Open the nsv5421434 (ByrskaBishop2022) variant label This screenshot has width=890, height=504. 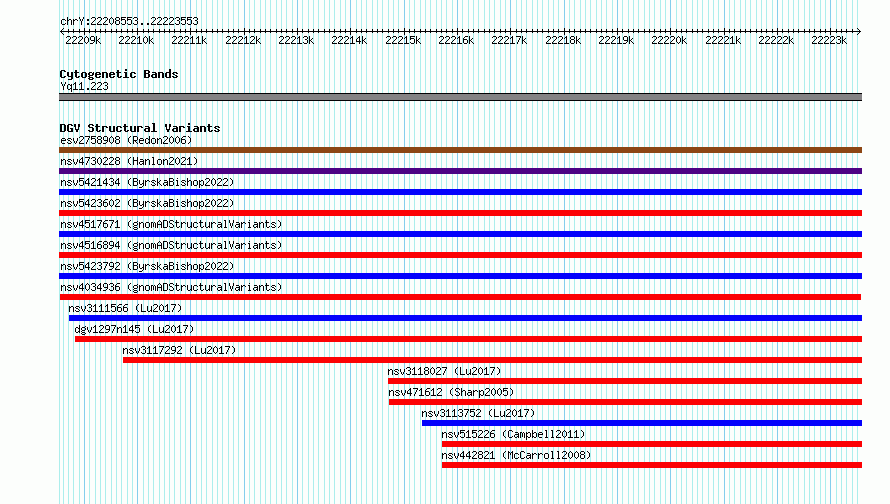click(x=147, y=182)
